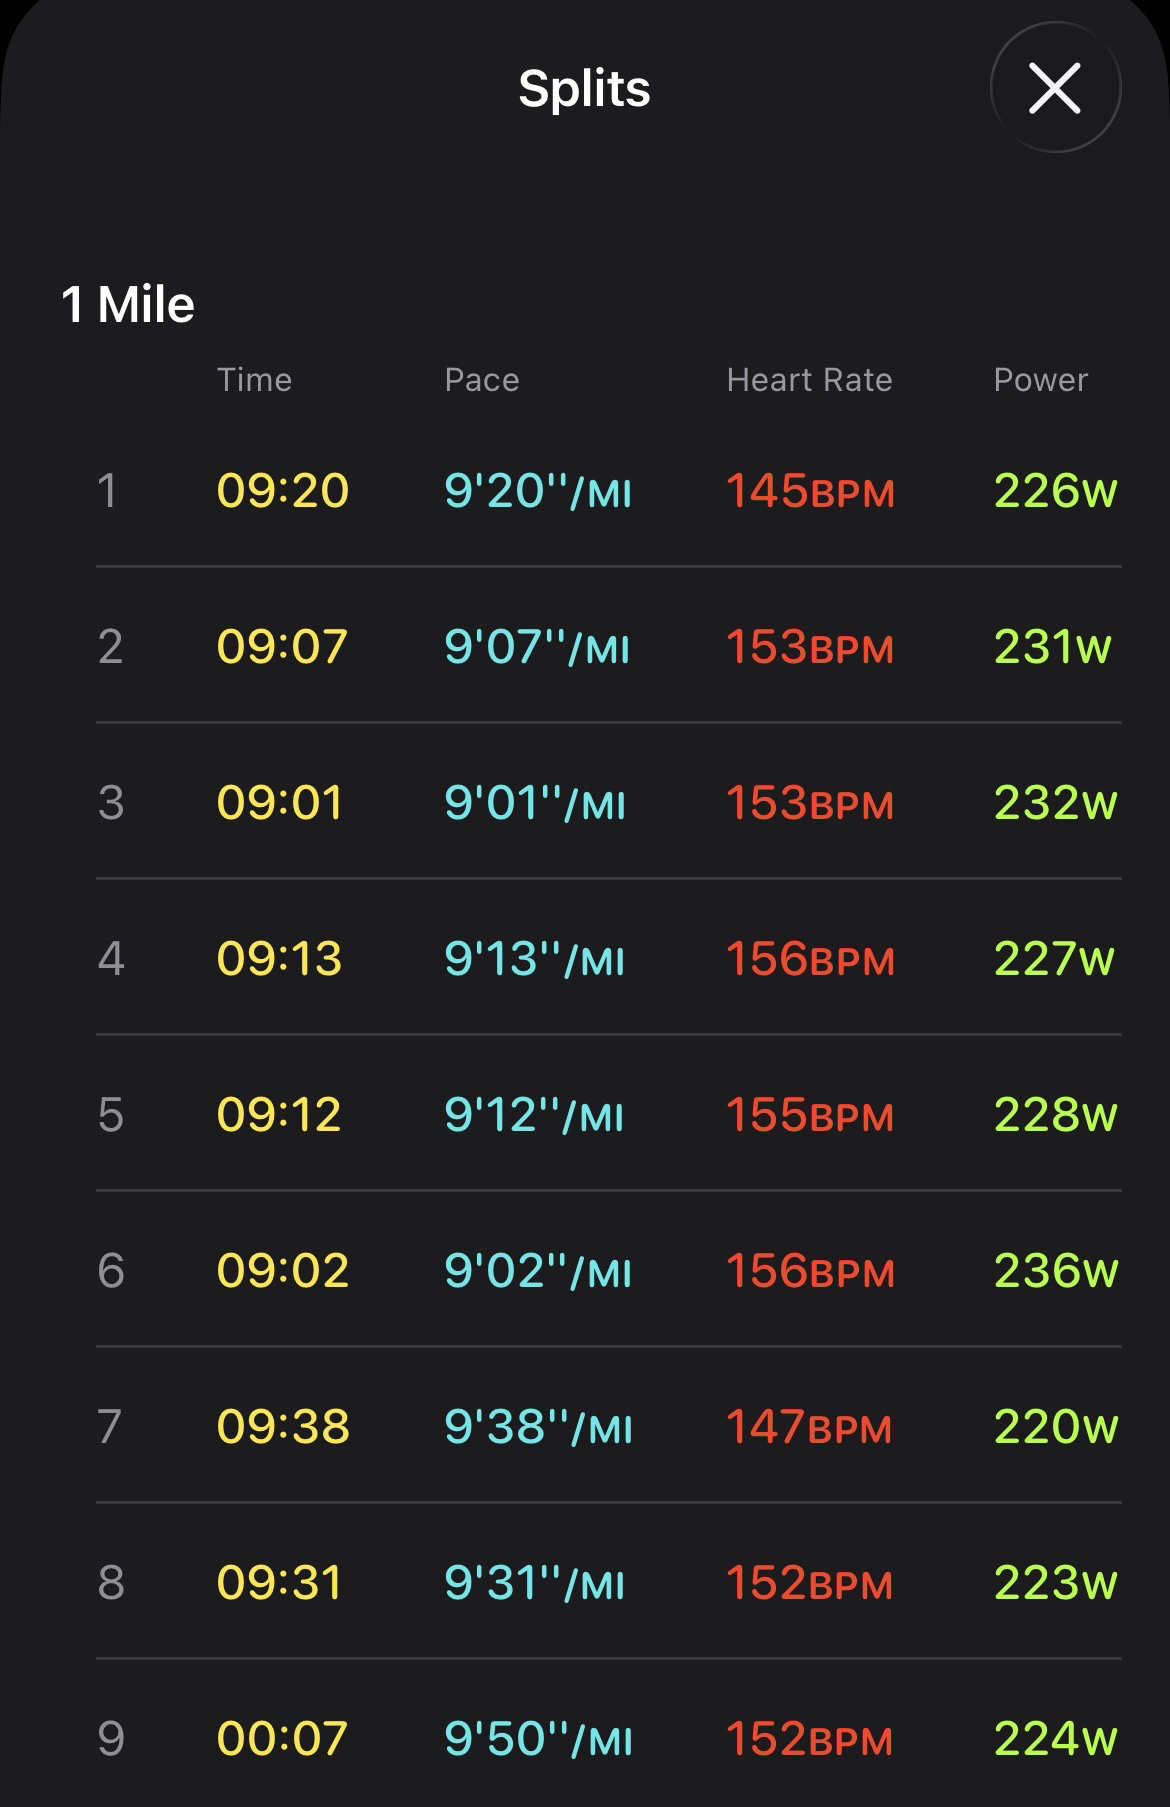The image size is (1170, 1807).
Task: Tap the Splits title at the top
Action: click(x=584, y=88)
